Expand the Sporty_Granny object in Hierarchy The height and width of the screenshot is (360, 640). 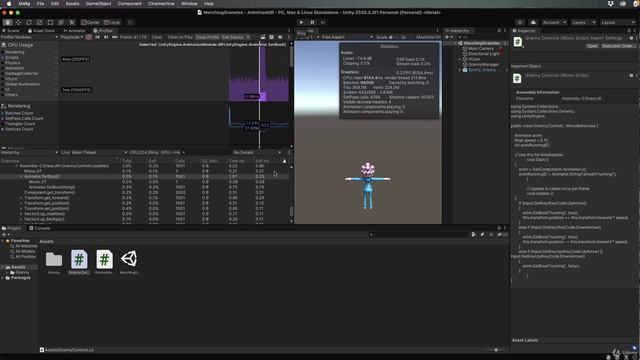coord(460,70)
